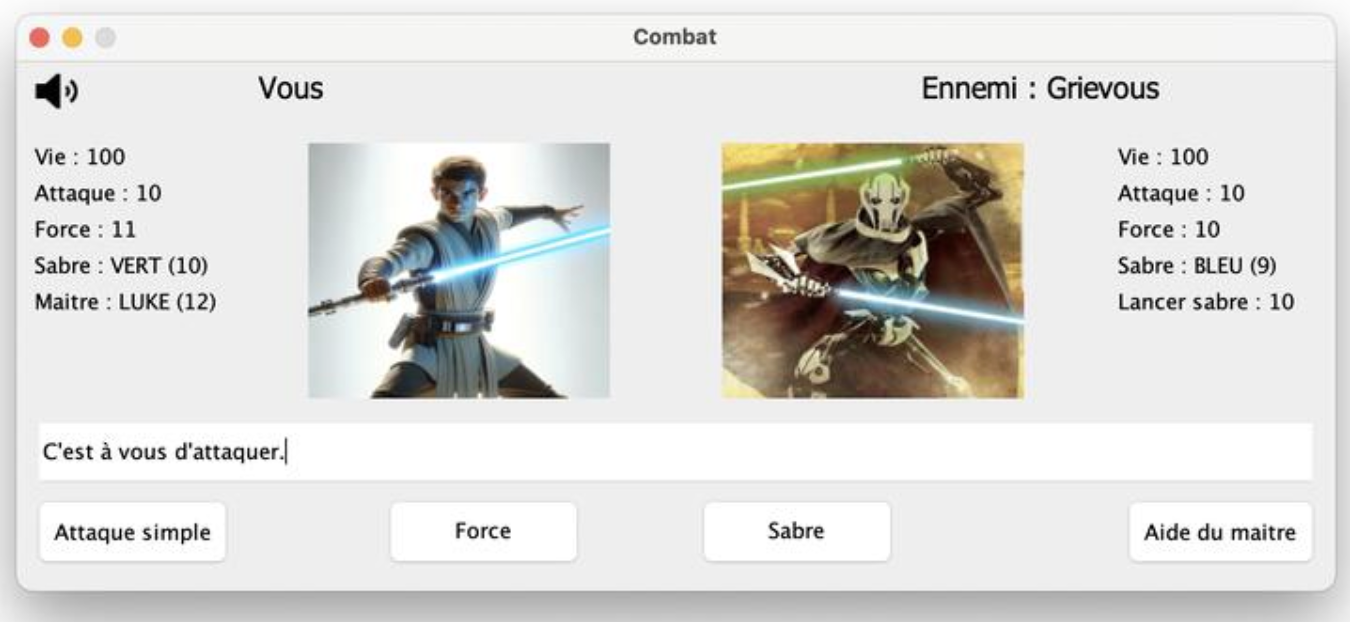Click the enemy Sabre : BLEU (9) label

(1197, 266)
